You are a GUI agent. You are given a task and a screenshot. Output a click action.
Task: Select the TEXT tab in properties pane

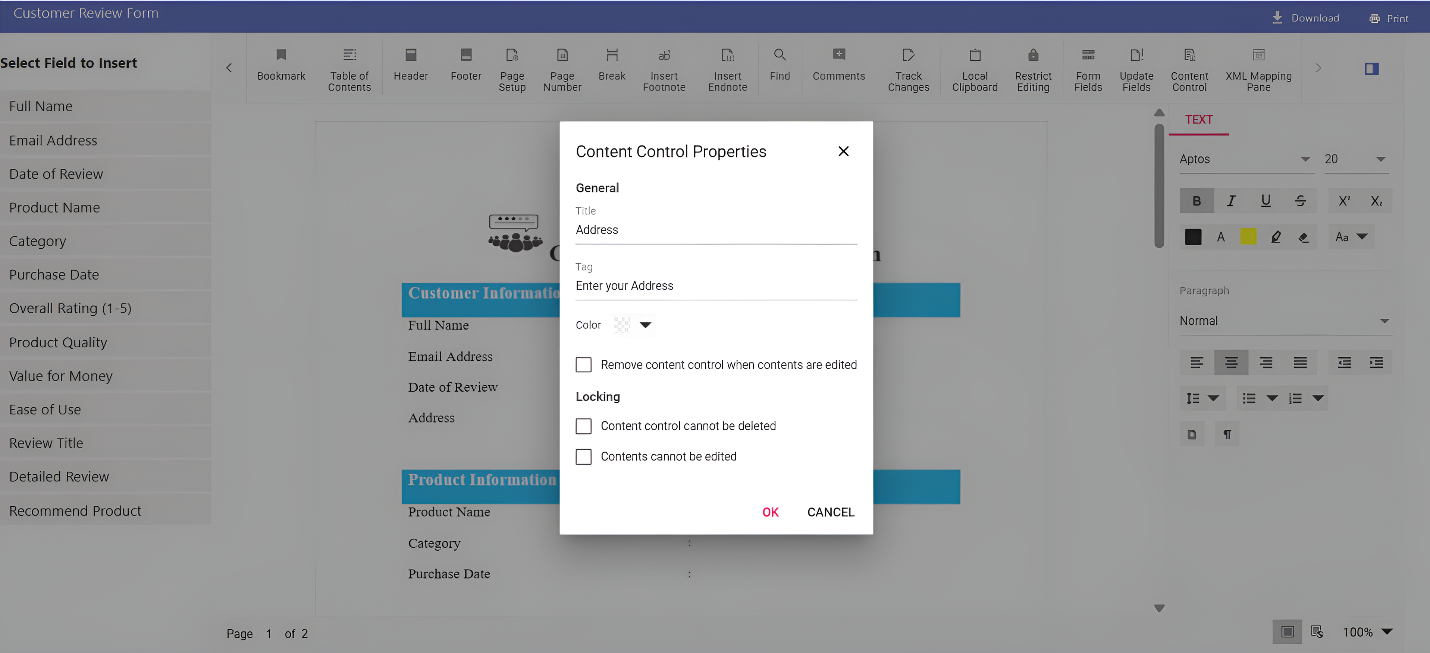(1199, 120)
